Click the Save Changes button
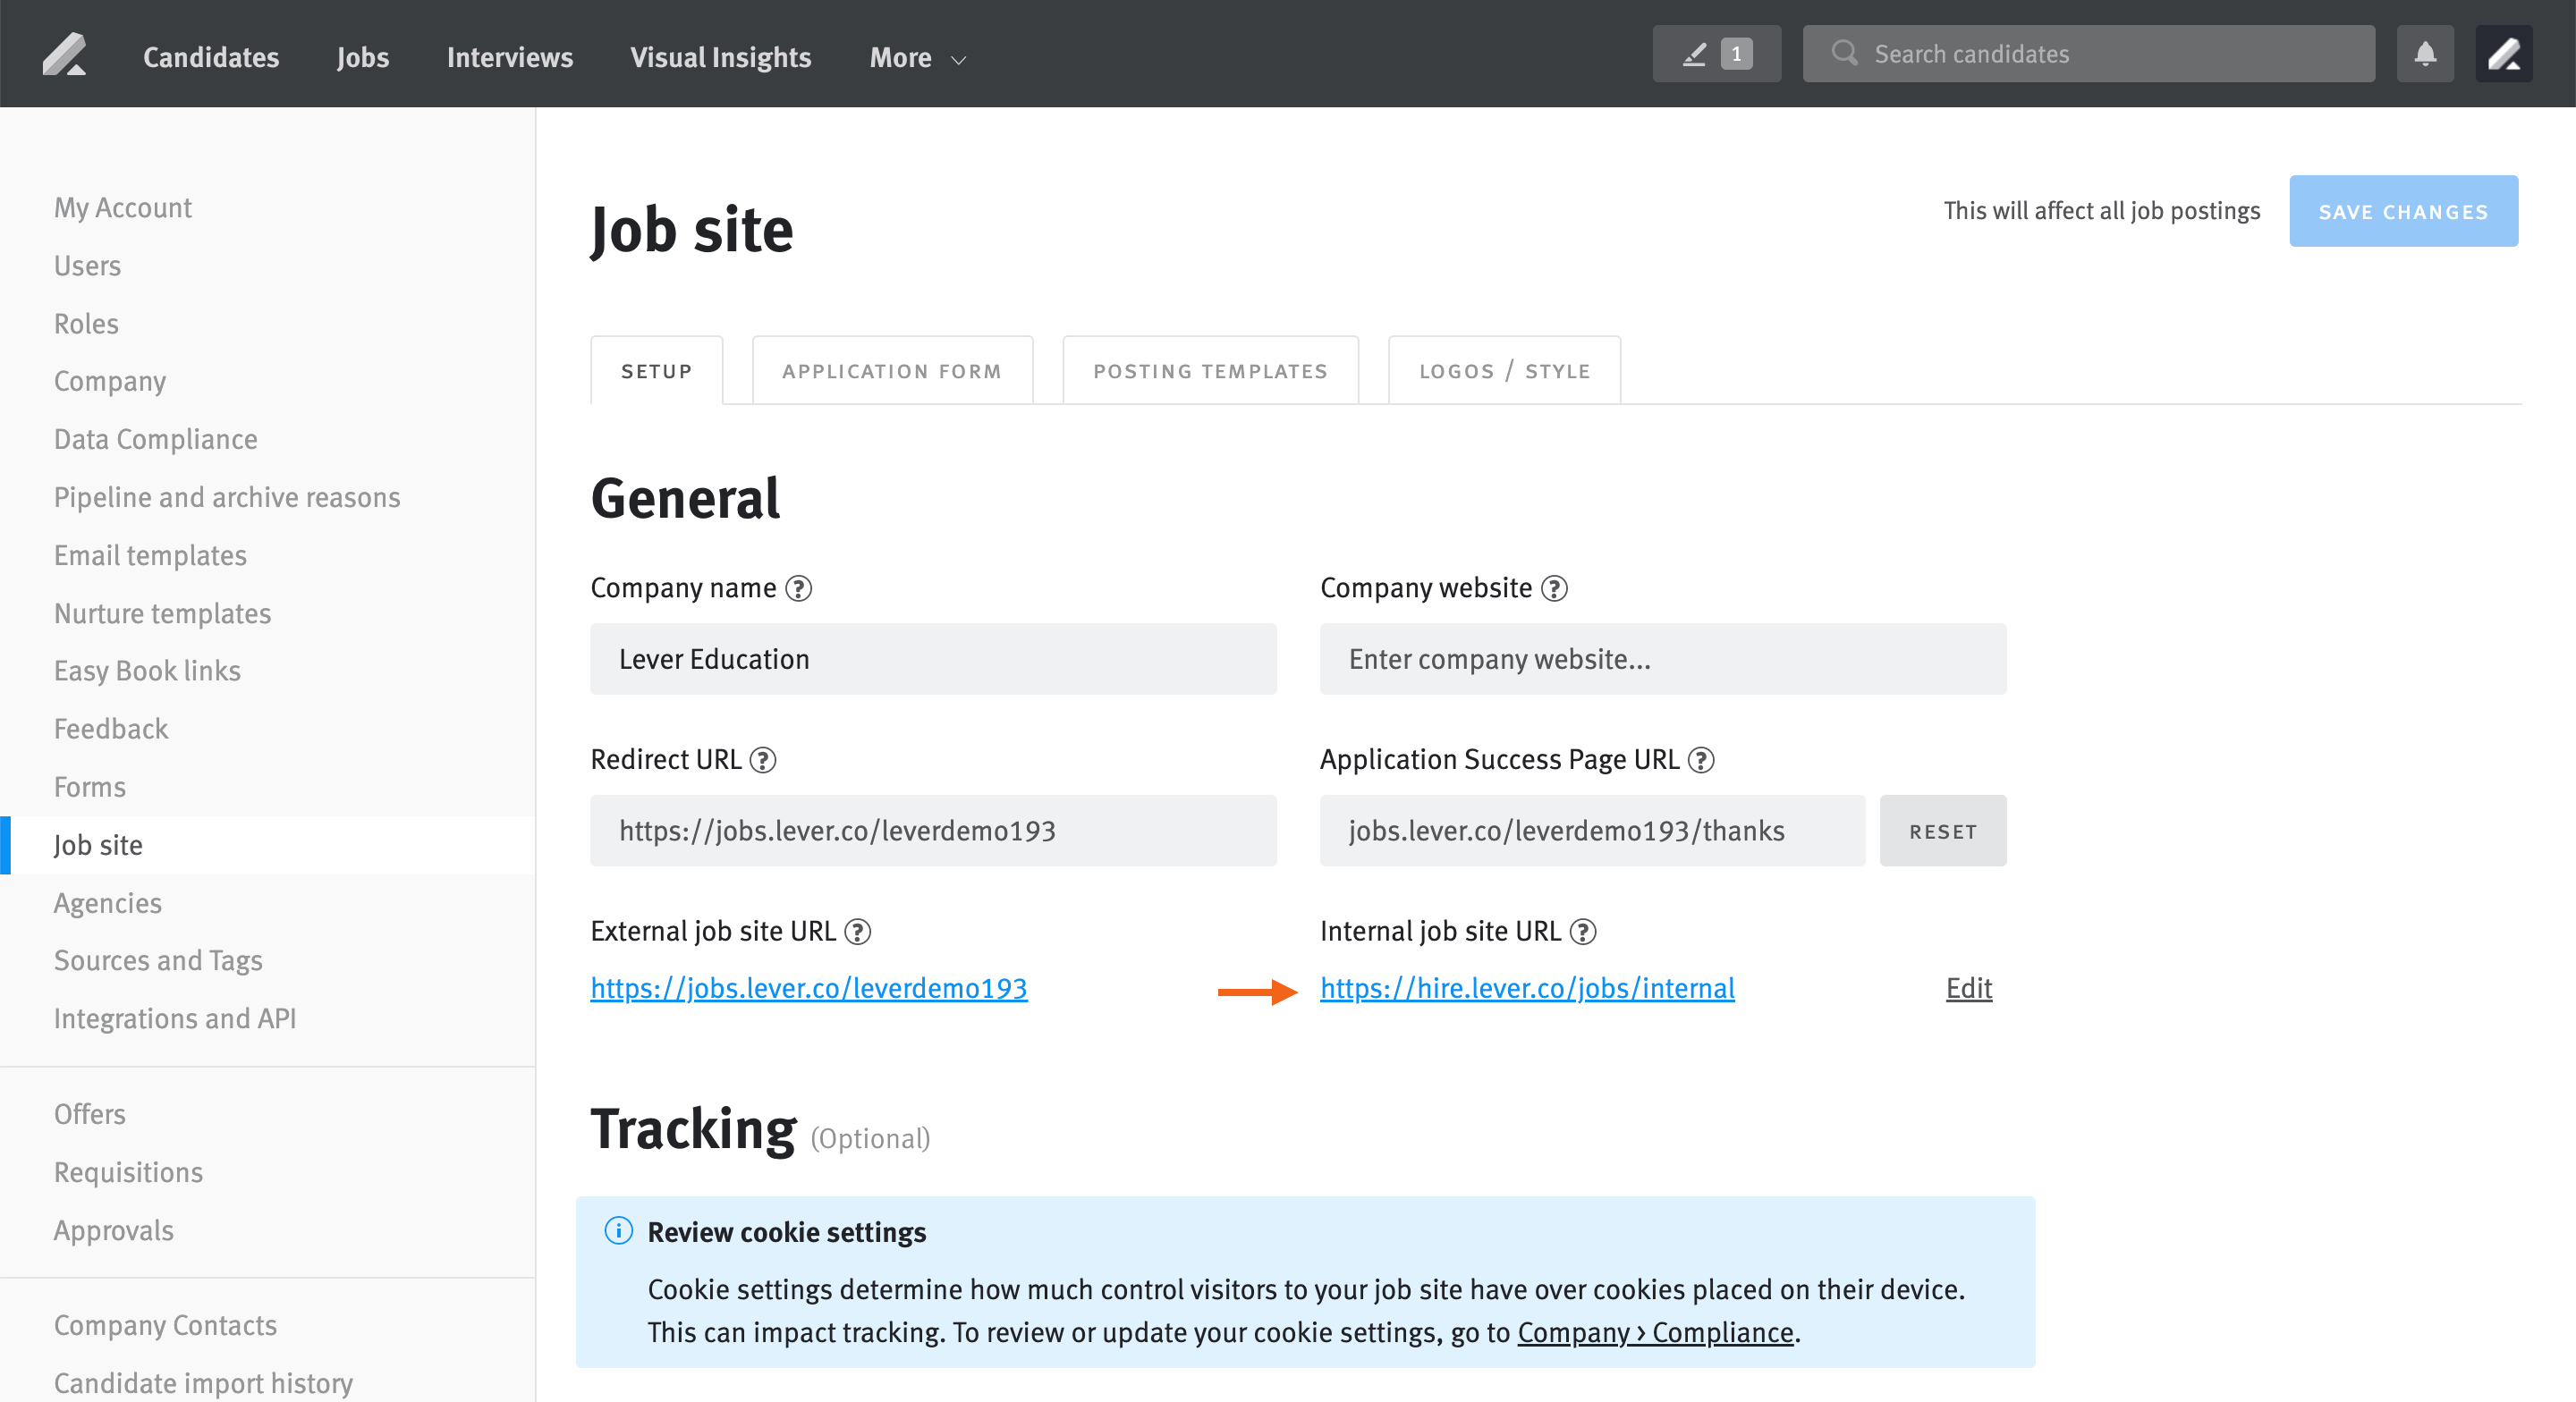 click(2404, 211)
